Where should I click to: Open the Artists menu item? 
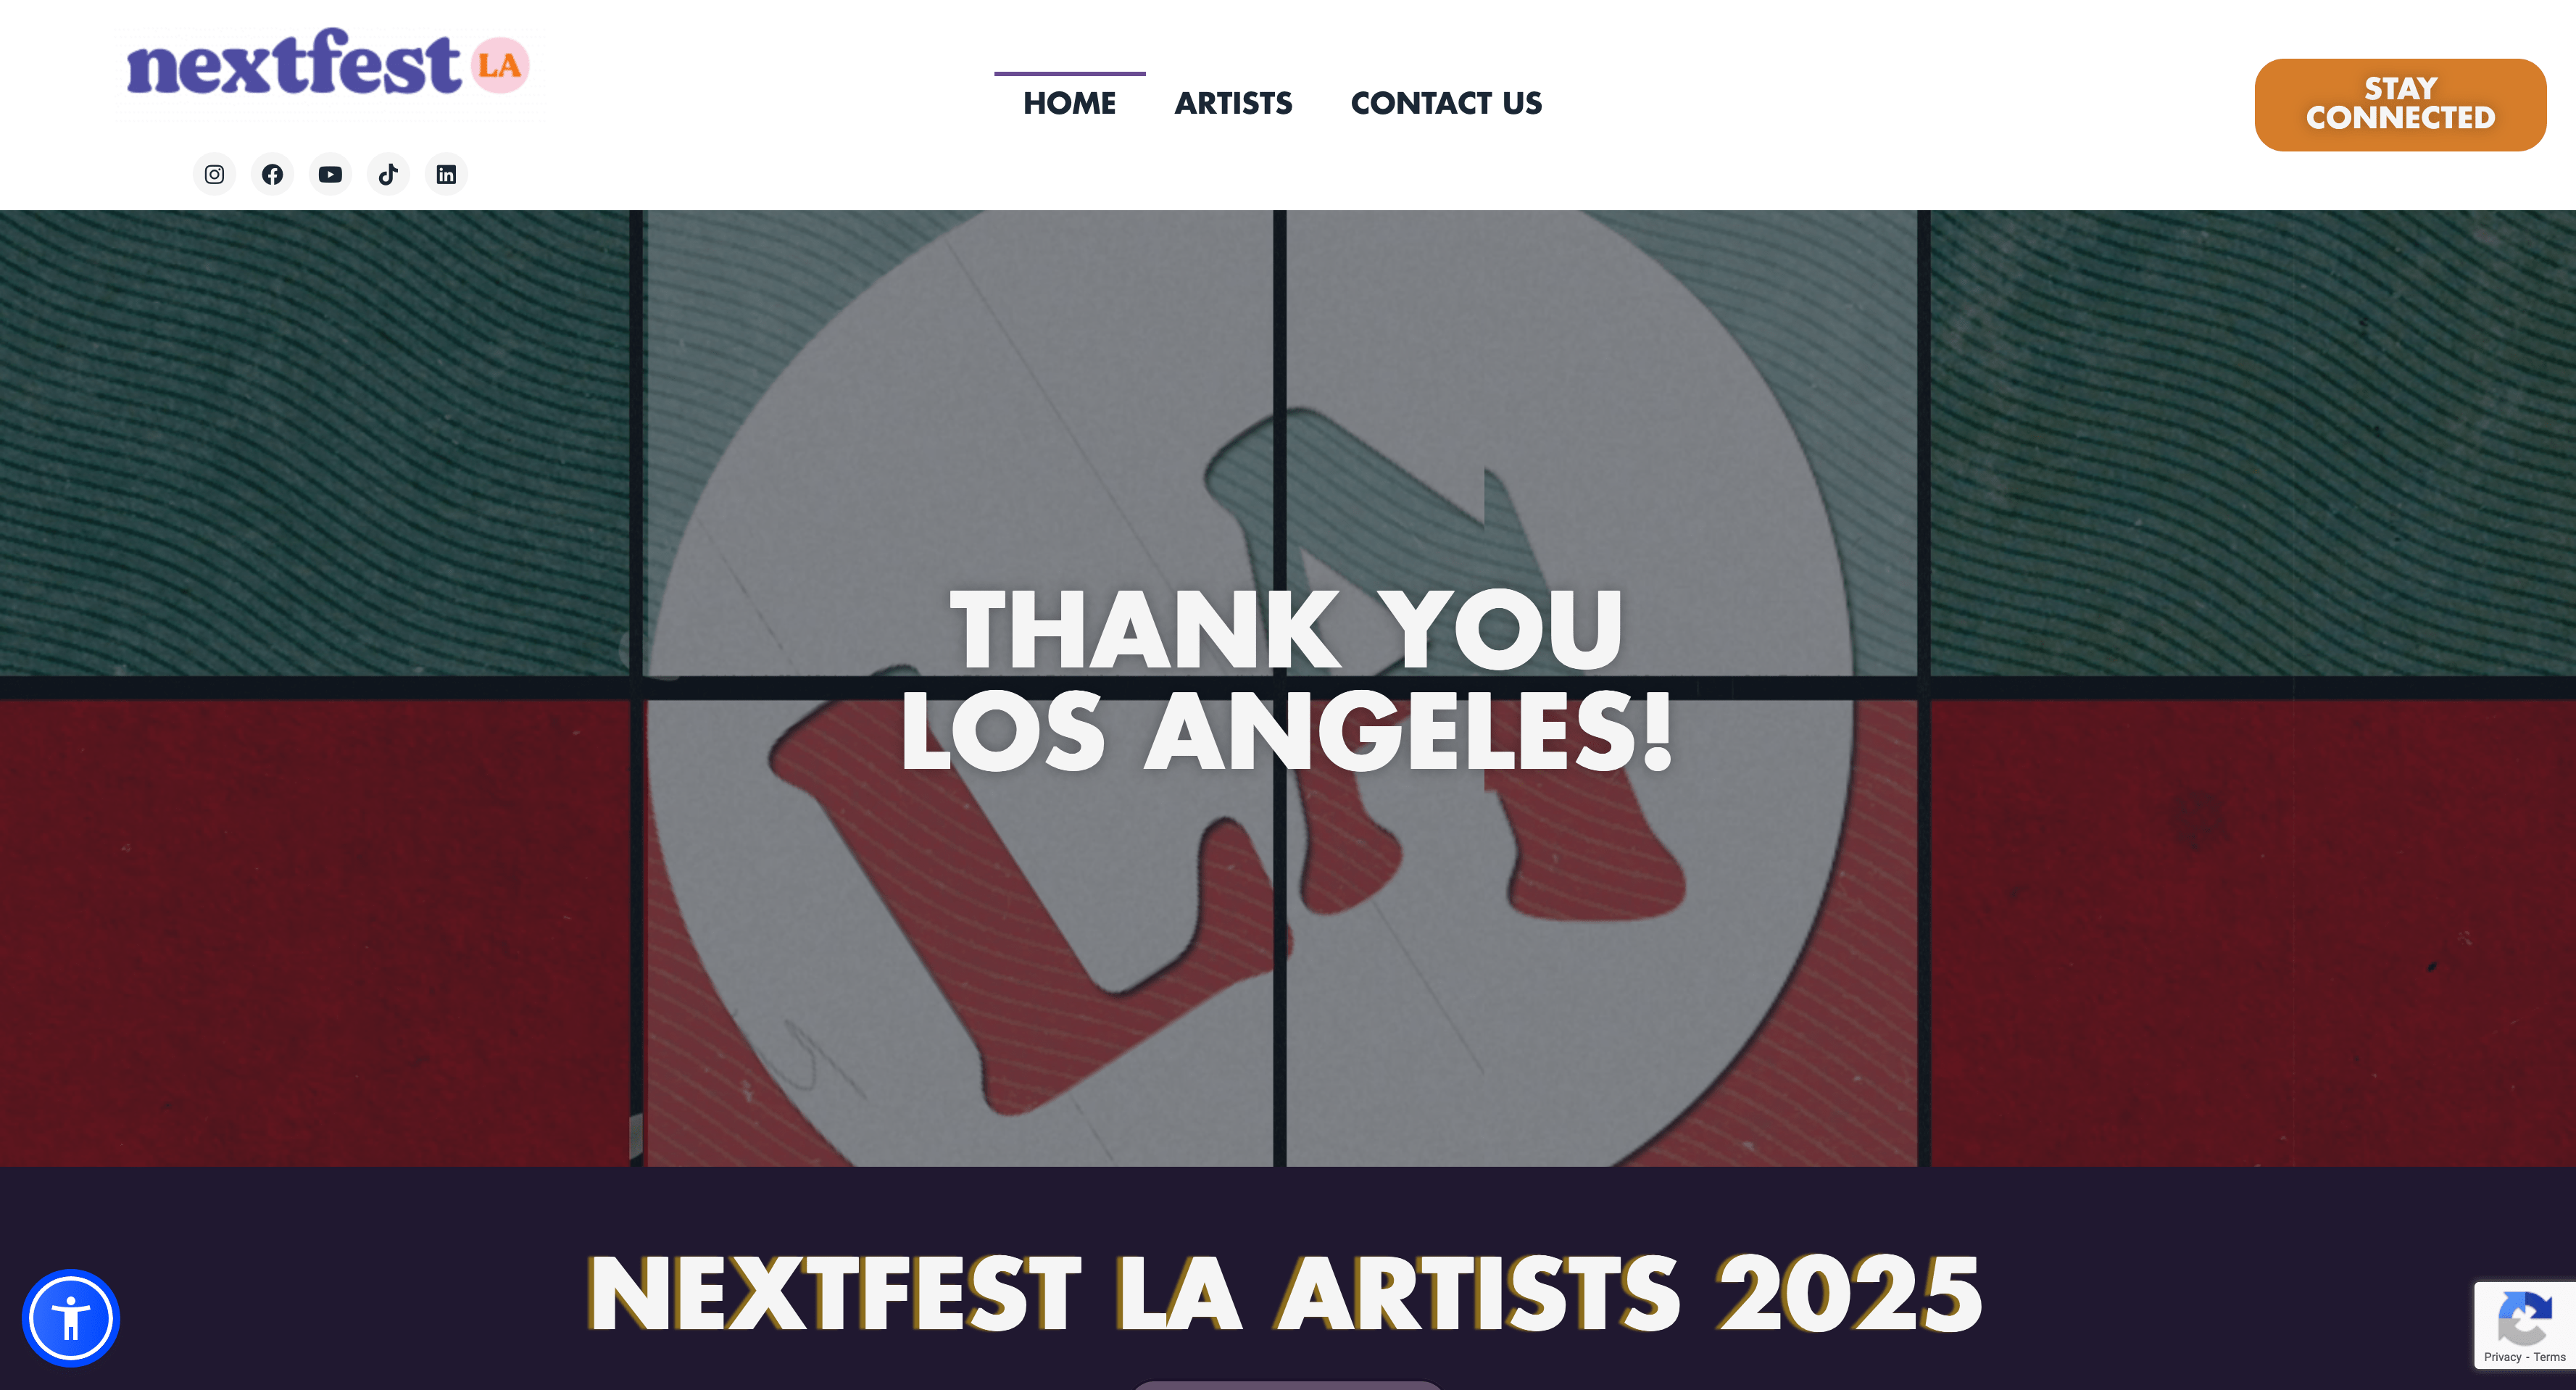(x=1233, y=103)
